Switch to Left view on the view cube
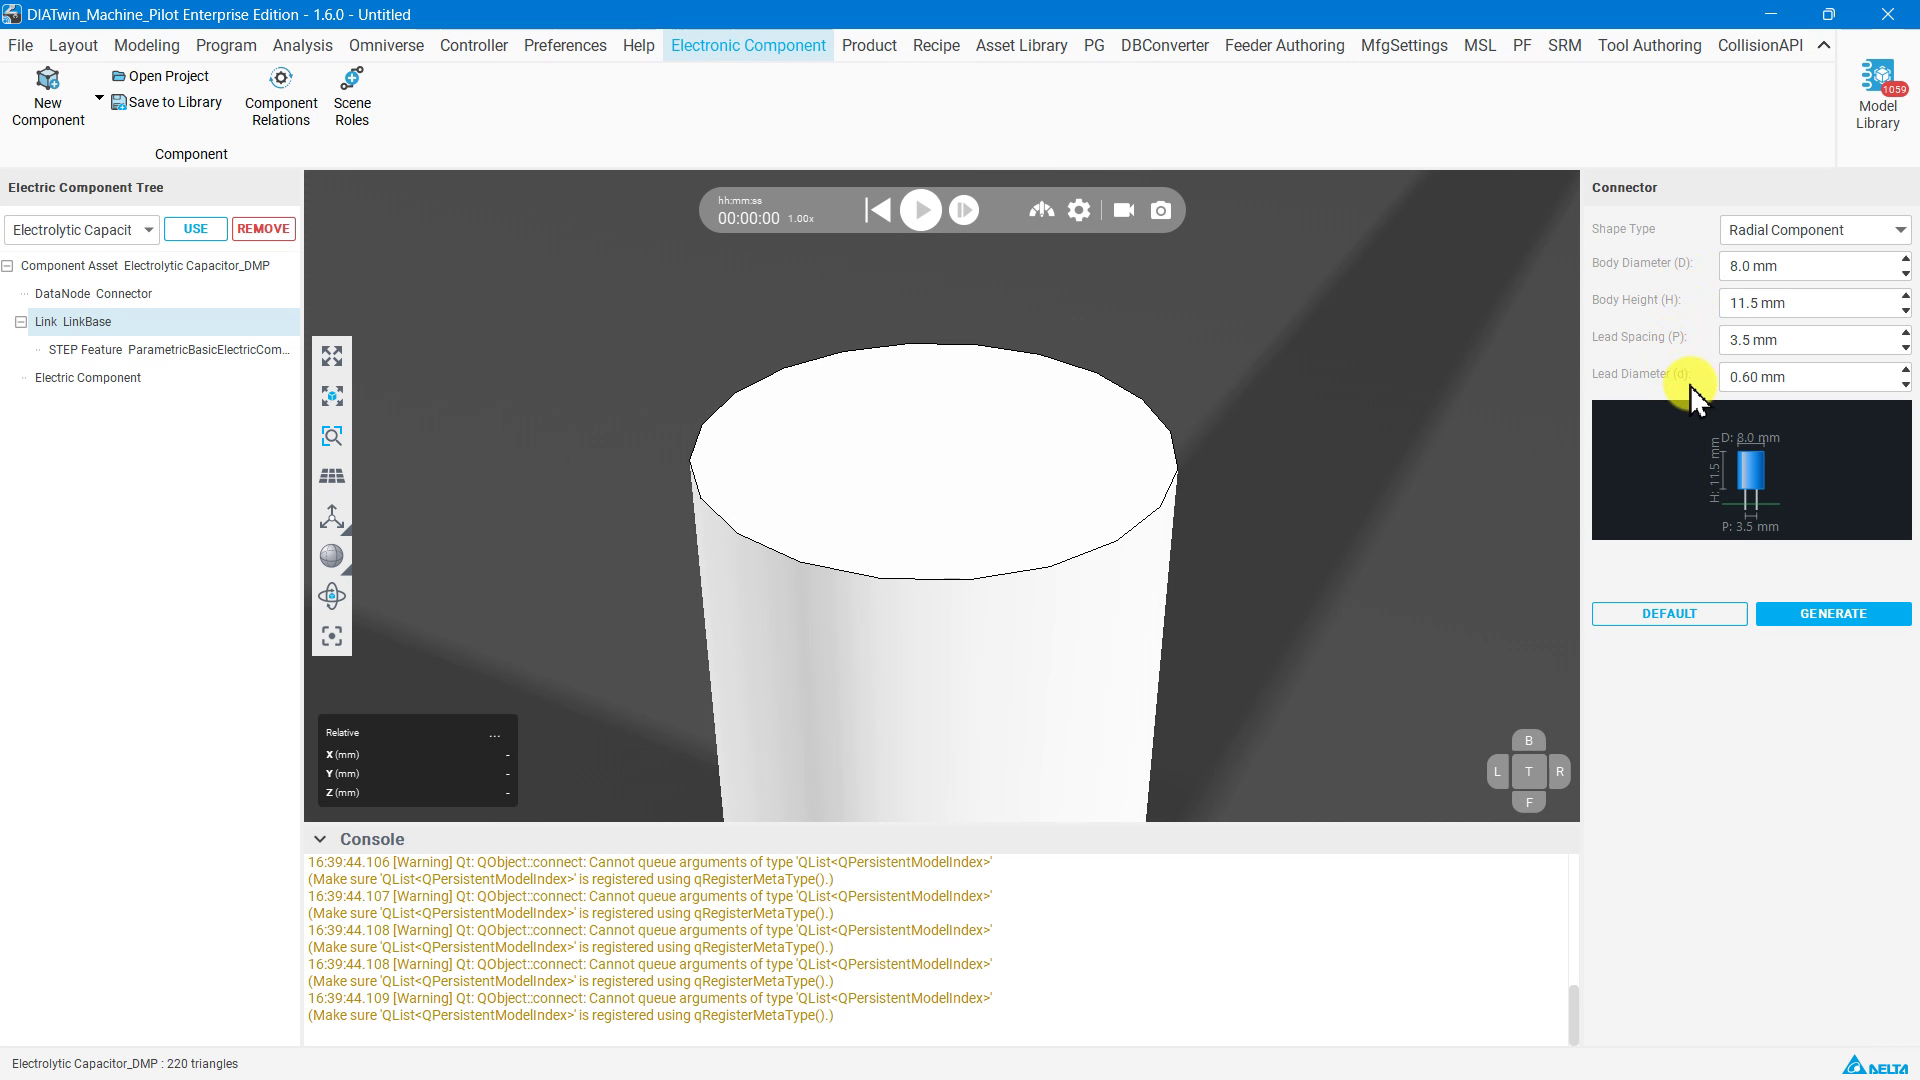Screen dimensions: 1920x1080 [x=1497, y=771]
